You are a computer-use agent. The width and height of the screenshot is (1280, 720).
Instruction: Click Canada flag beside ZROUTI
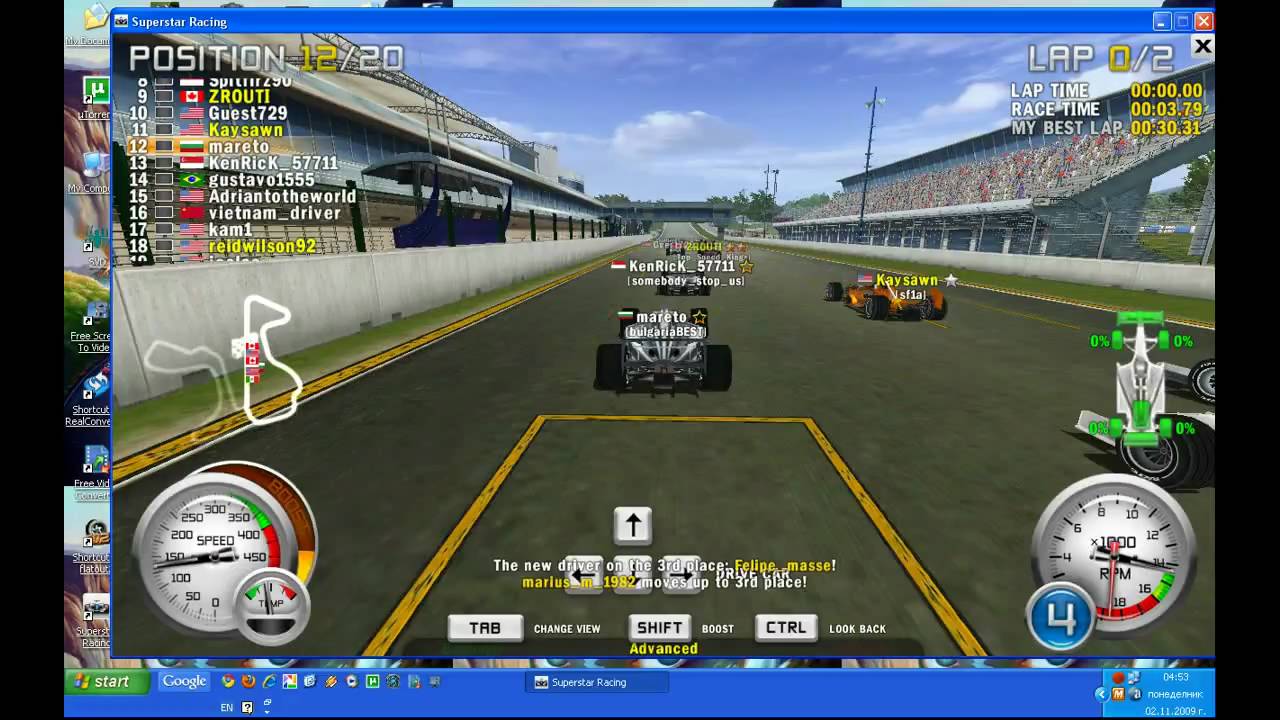pos(192,97)
